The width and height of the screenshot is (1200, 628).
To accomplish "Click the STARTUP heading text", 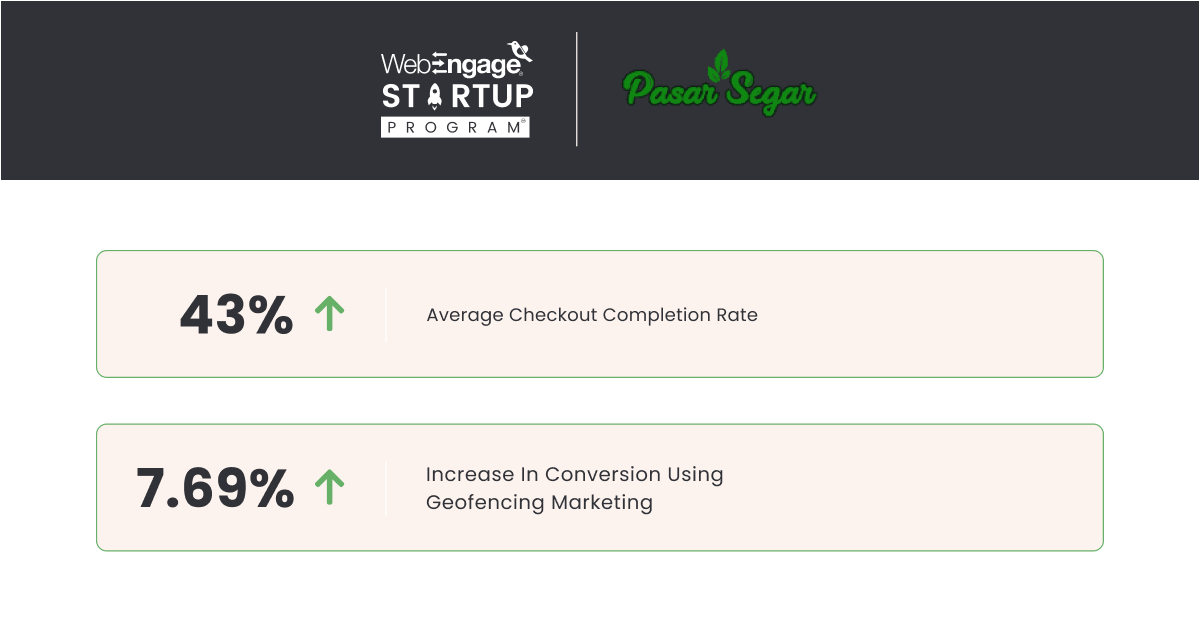I will point(457,96).
